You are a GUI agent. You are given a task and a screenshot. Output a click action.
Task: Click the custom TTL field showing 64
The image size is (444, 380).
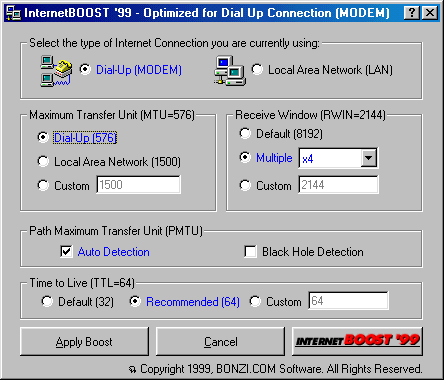tap(348, 301)
